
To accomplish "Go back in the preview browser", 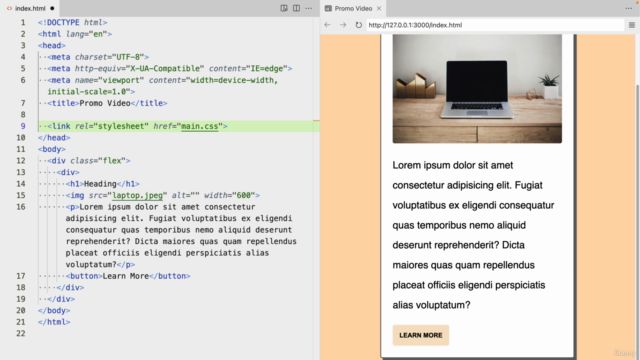I will 327,25.
